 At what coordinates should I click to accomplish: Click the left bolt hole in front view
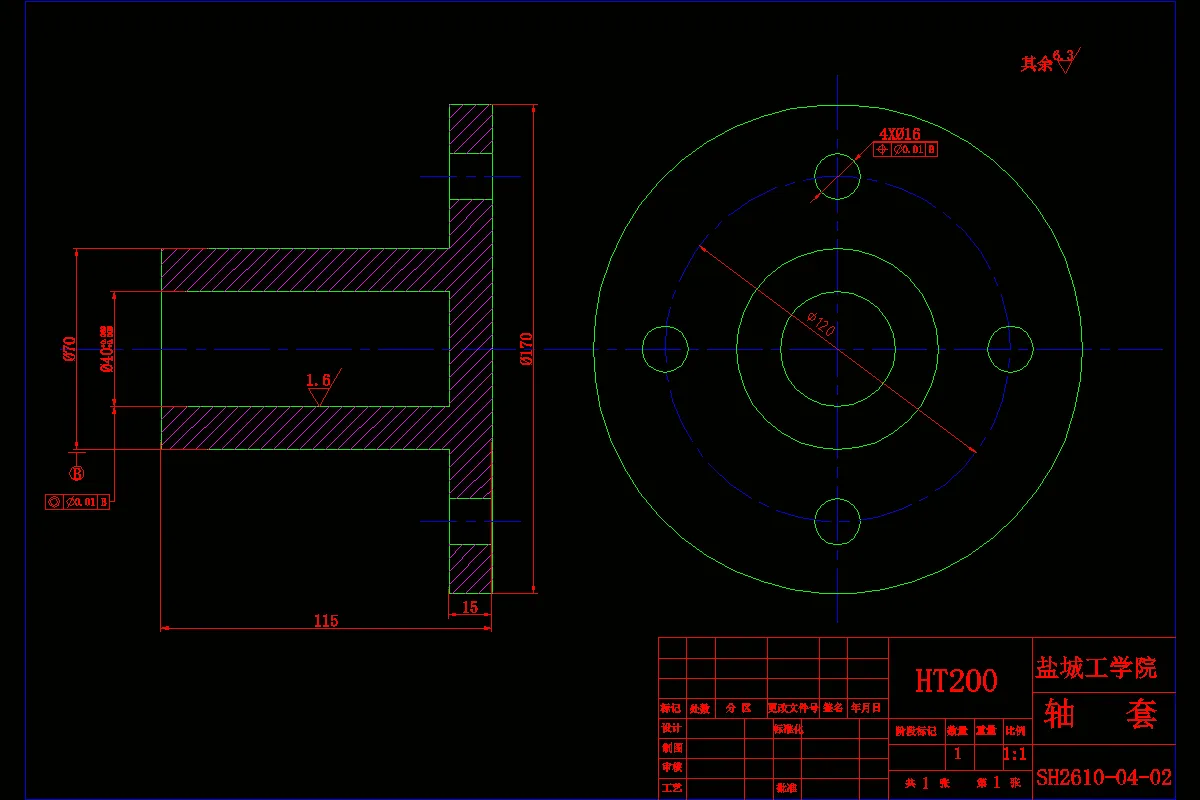pos(665,349)
